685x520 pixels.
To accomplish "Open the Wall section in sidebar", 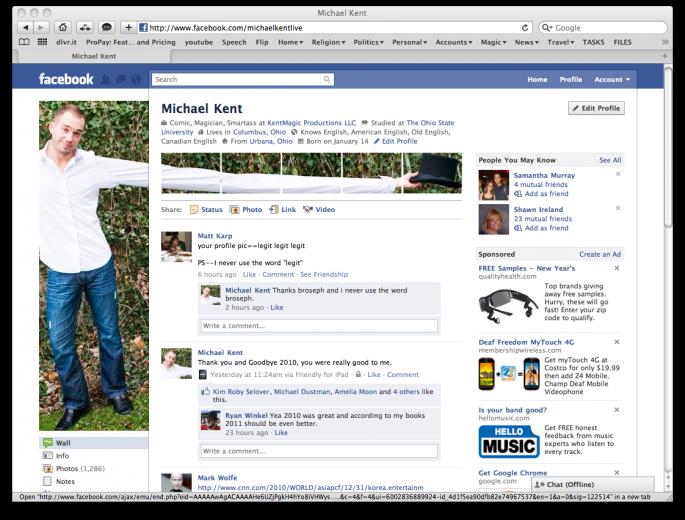I will [x=93, y=443].
